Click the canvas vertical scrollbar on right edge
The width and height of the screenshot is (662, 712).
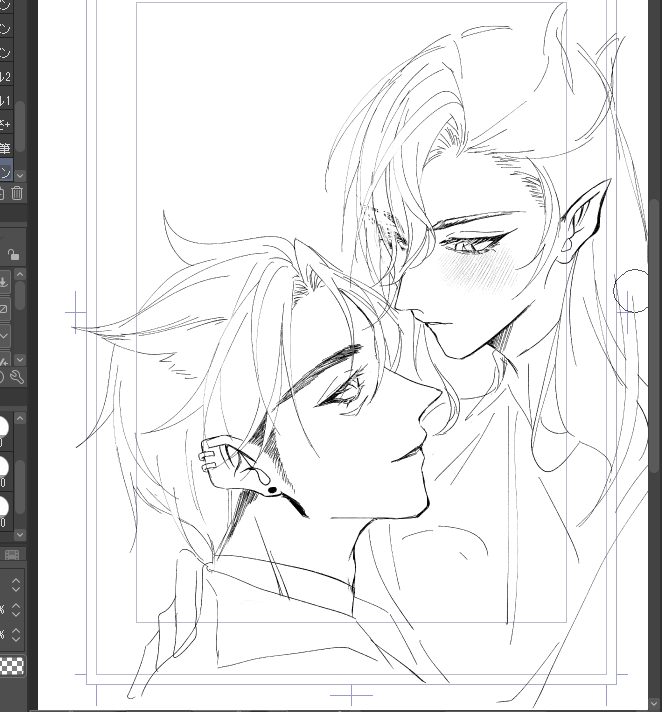click(x=655, y=300)
